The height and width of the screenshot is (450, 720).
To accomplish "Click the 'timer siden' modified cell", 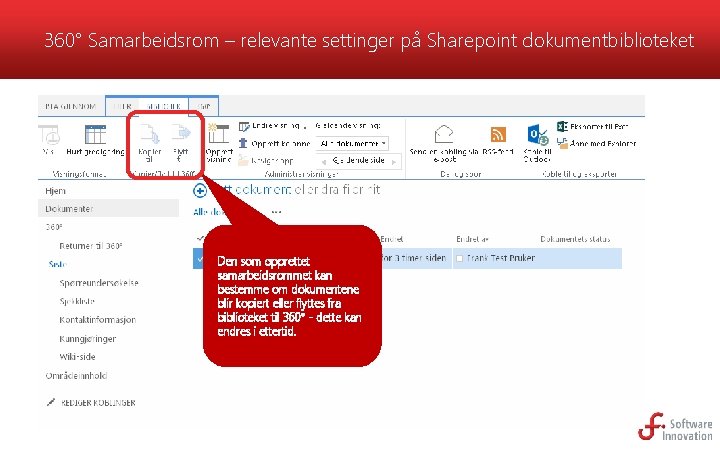I will tap(413, 258).
